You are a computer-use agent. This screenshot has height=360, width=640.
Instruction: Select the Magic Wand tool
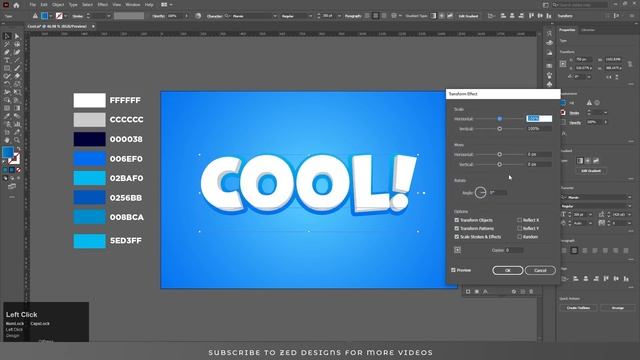pyautogui.click(x=7, y=44)
